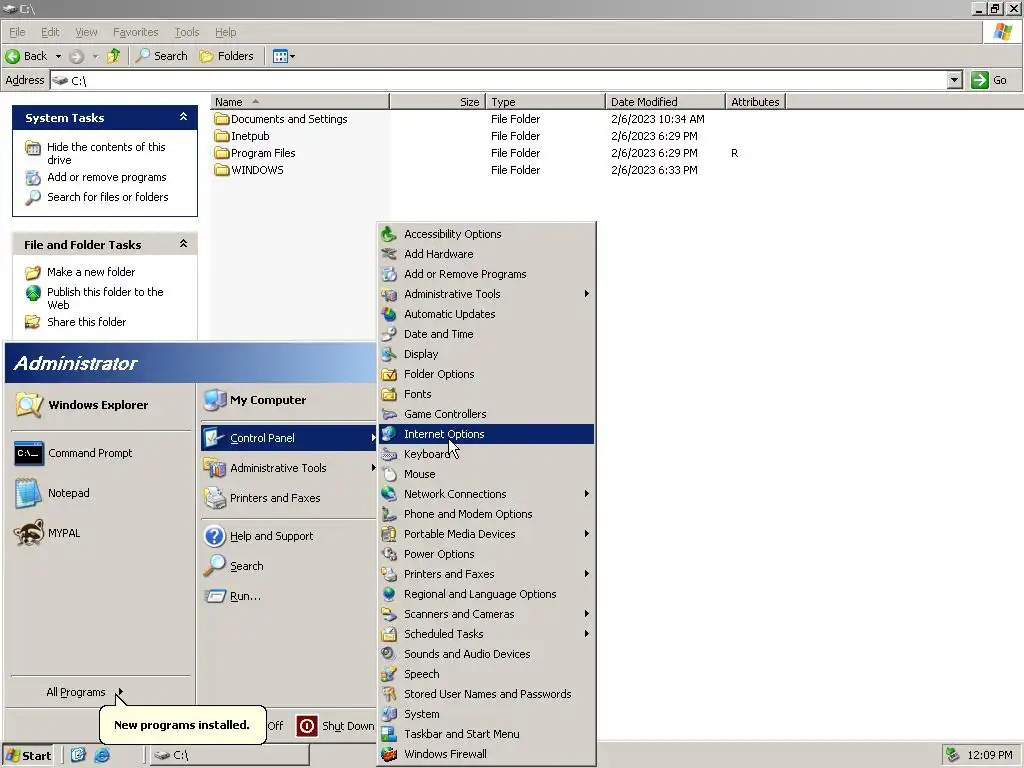Open Folder Options entry

(x=487, y=374)
